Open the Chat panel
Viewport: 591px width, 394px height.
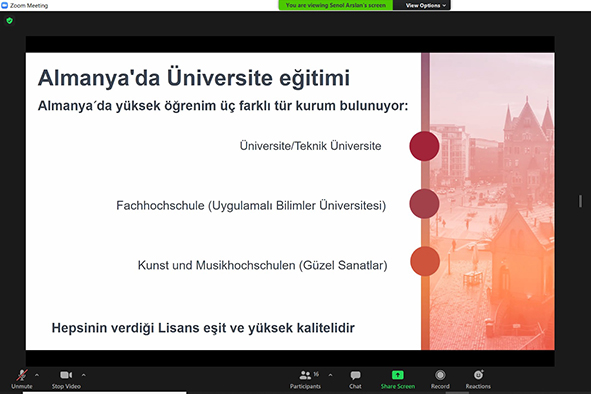[355, 379]
